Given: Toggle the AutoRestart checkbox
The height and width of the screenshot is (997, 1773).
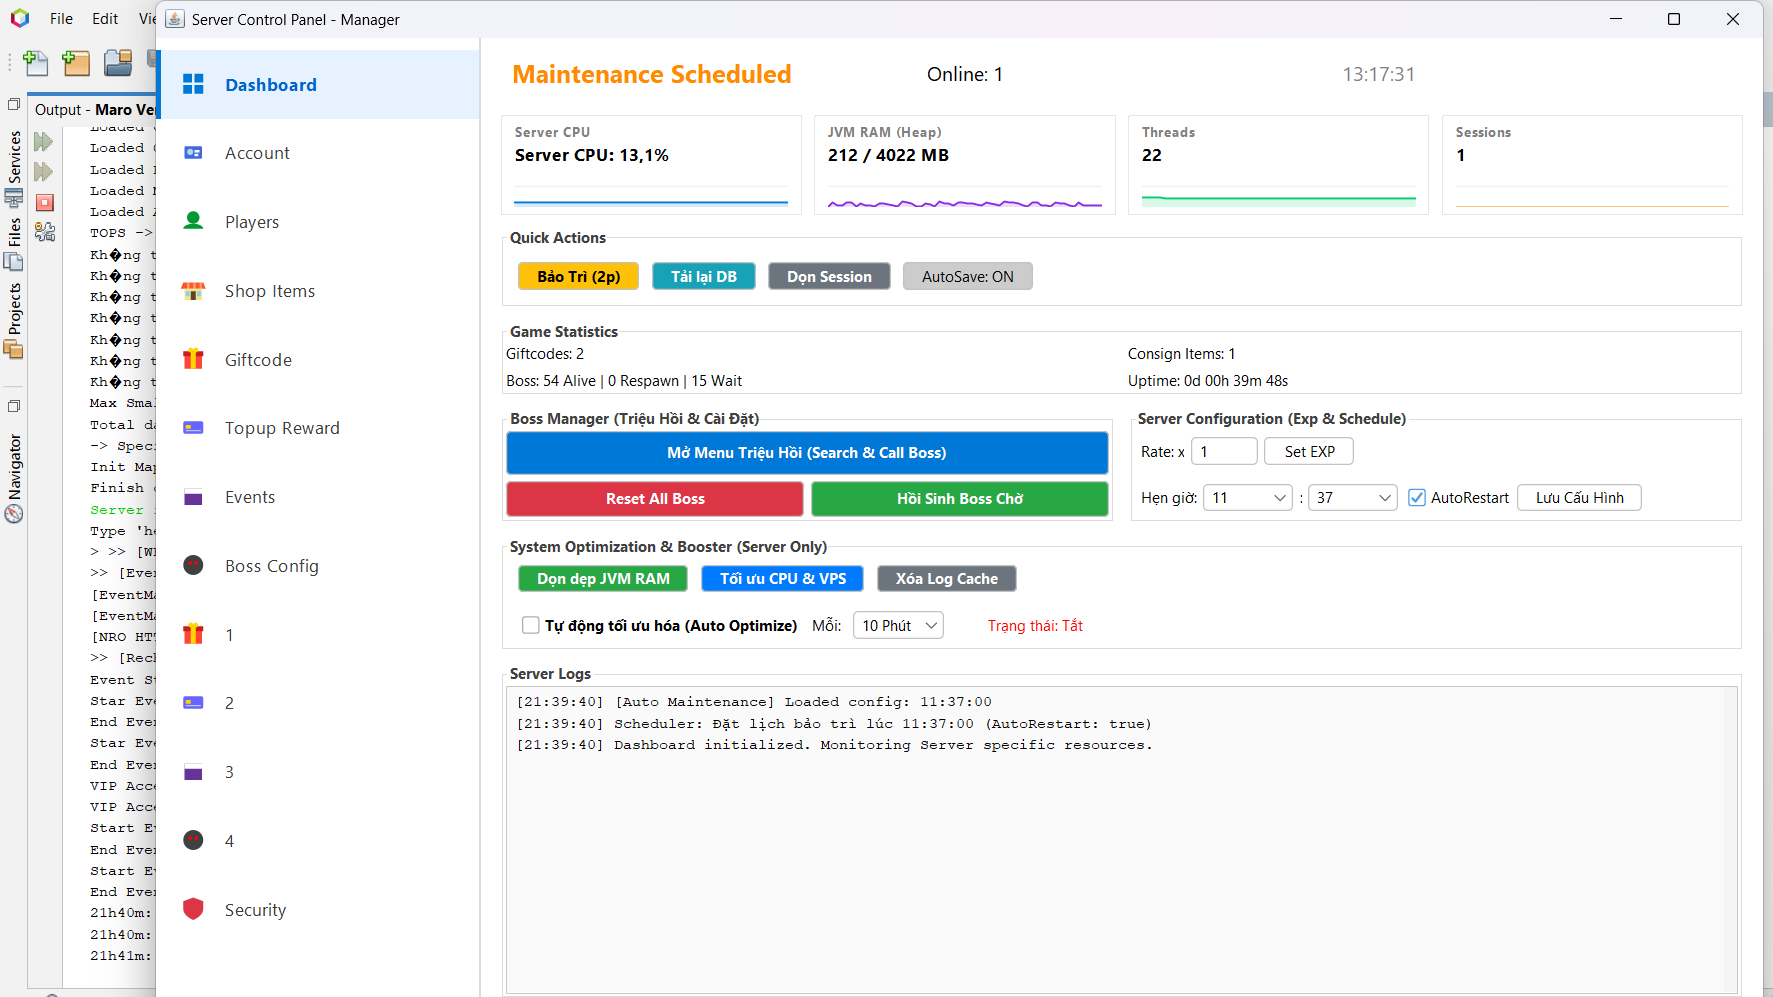Looking at the screenshot, I should (x=1416, y=497).
